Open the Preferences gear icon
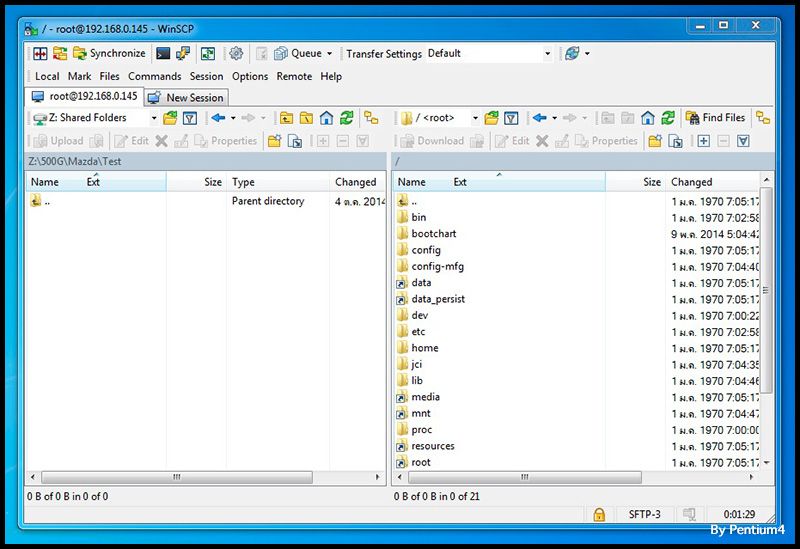This screenshot has height=549, width=800. point(236,53)
